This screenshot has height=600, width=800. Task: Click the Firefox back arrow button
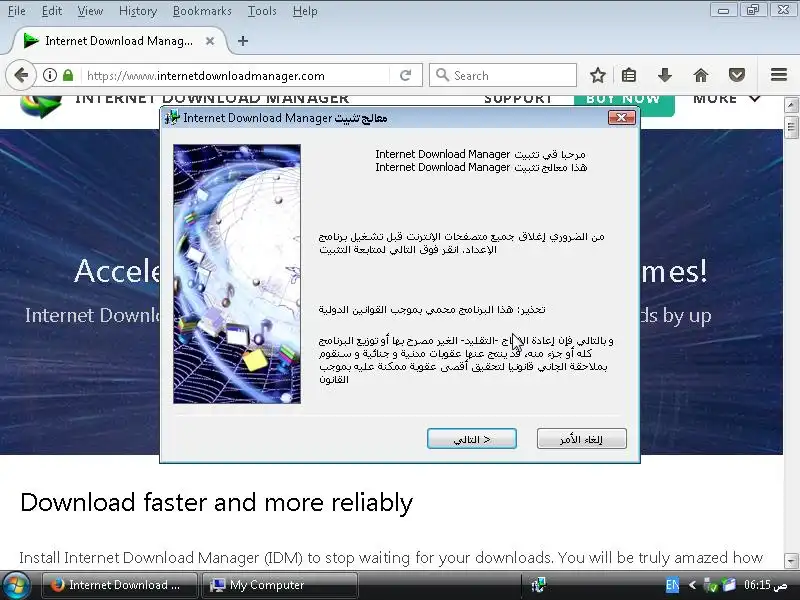coord(21,76)
